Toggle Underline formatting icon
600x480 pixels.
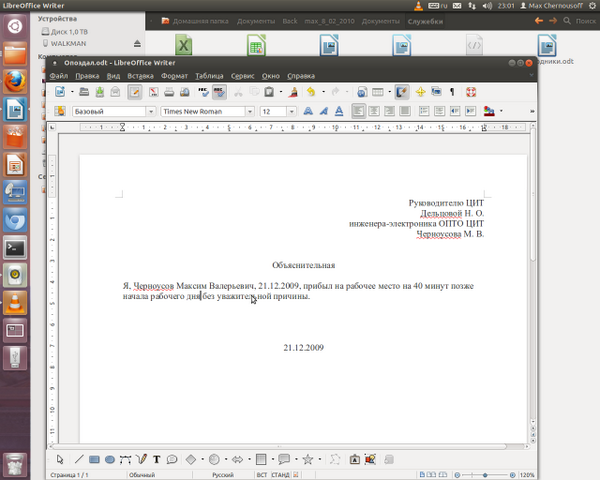click(339, 111)
